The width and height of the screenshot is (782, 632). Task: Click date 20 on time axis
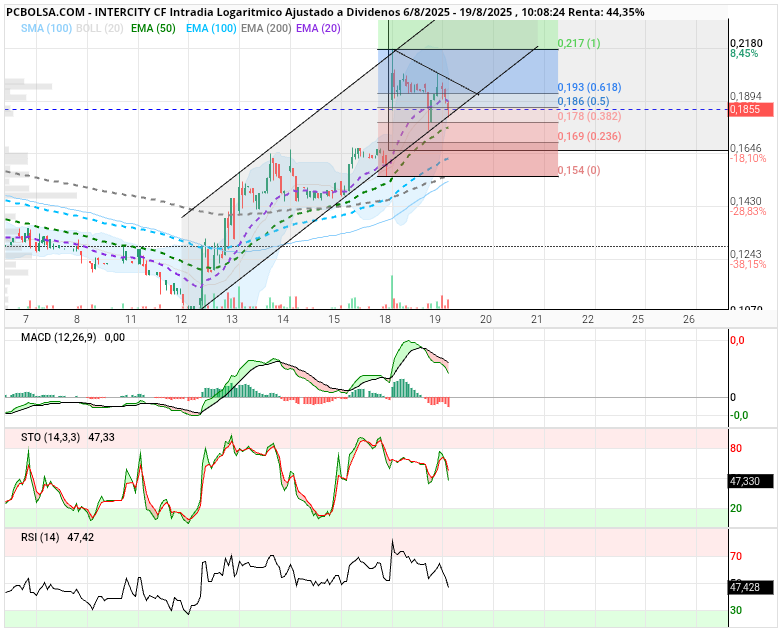[x=486, y=319]
